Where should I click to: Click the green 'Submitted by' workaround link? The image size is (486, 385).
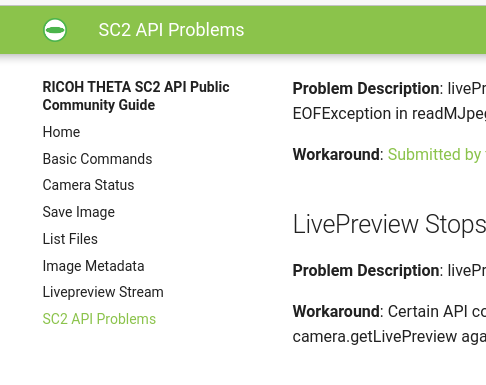point(437,155)
